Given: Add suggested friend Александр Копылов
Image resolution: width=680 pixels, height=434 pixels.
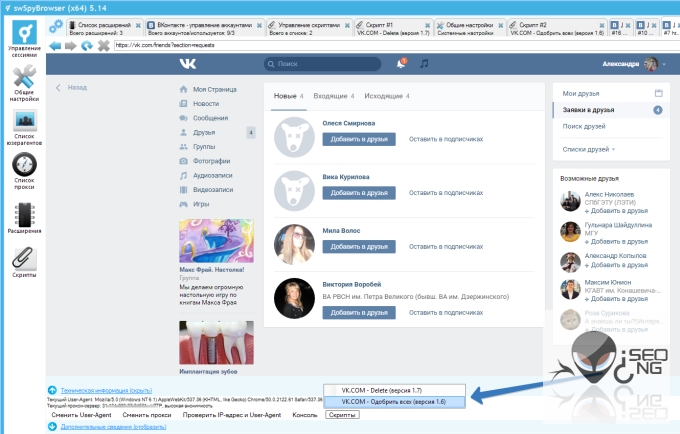Looking at the screenshot, I should pos(616,265).
